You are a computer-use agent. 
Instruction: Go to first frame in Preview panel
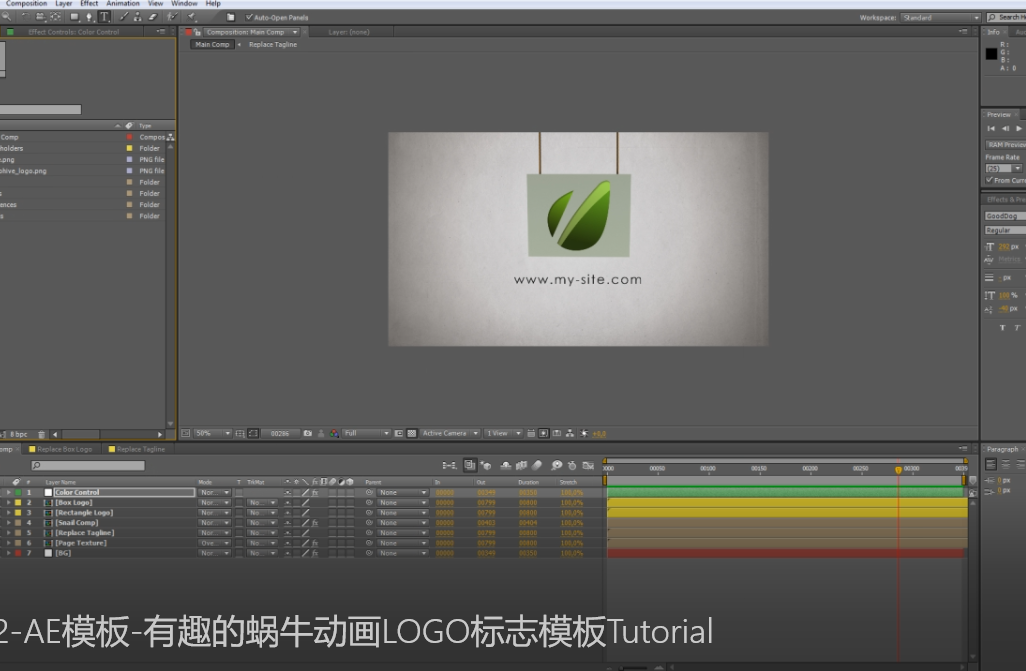[x=991, y=128]
